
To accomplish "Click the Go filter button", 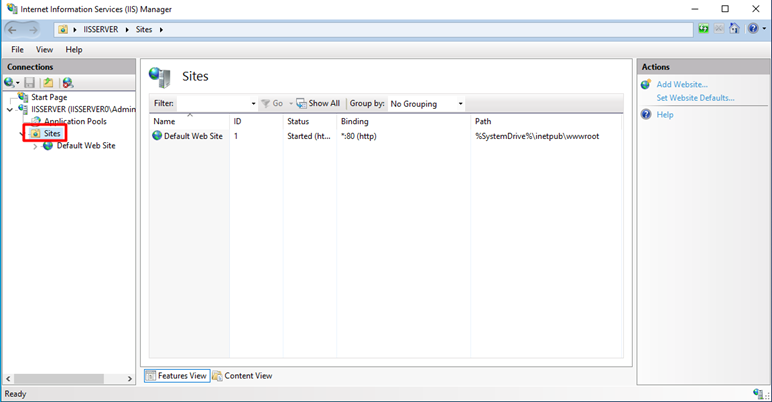I will pos(273,103).
